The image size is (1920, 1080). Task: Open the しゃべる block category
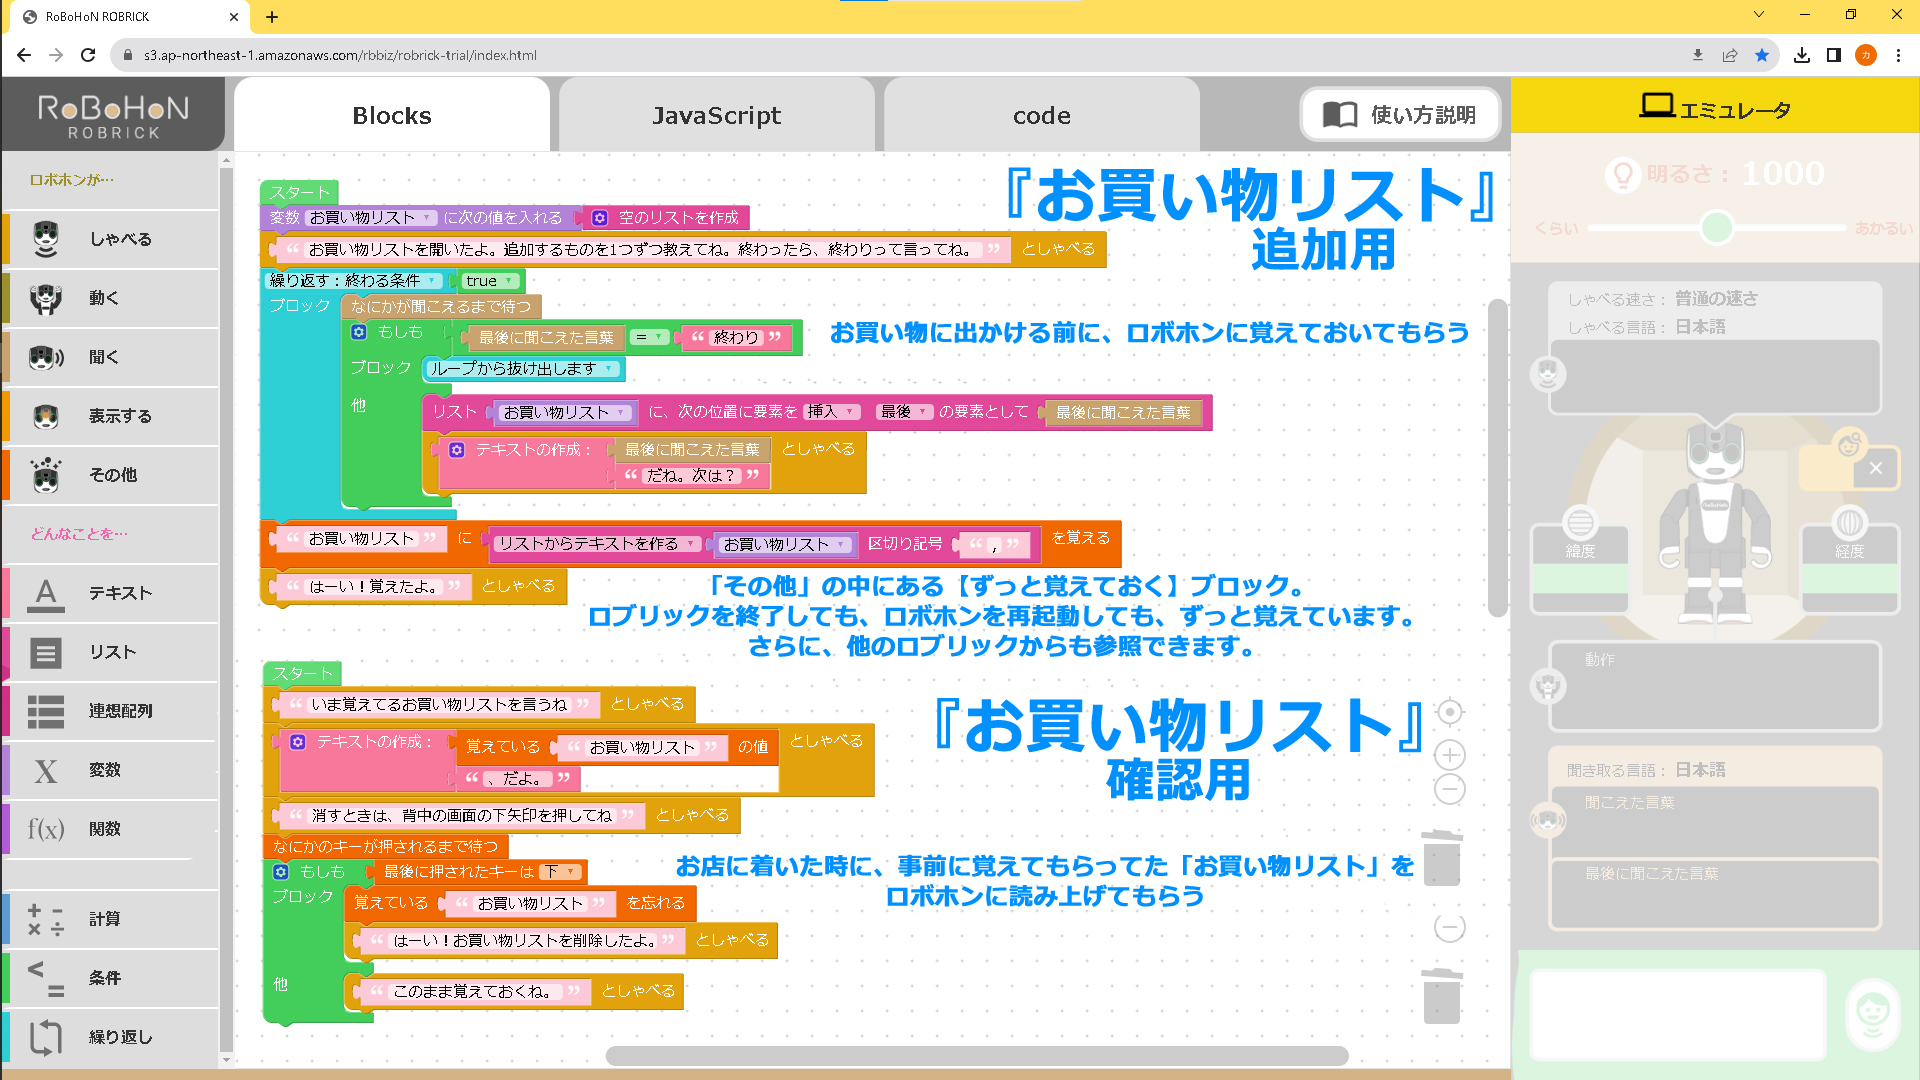click(111, 239)
